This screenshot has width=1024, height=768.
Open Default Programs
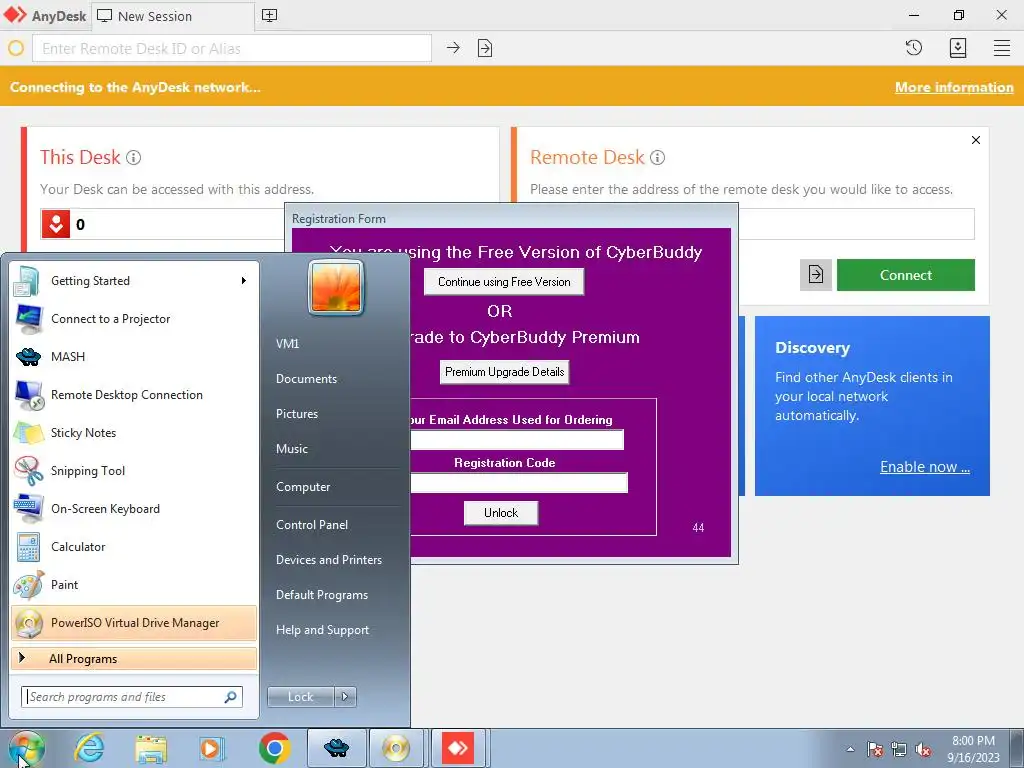(322, 595)
